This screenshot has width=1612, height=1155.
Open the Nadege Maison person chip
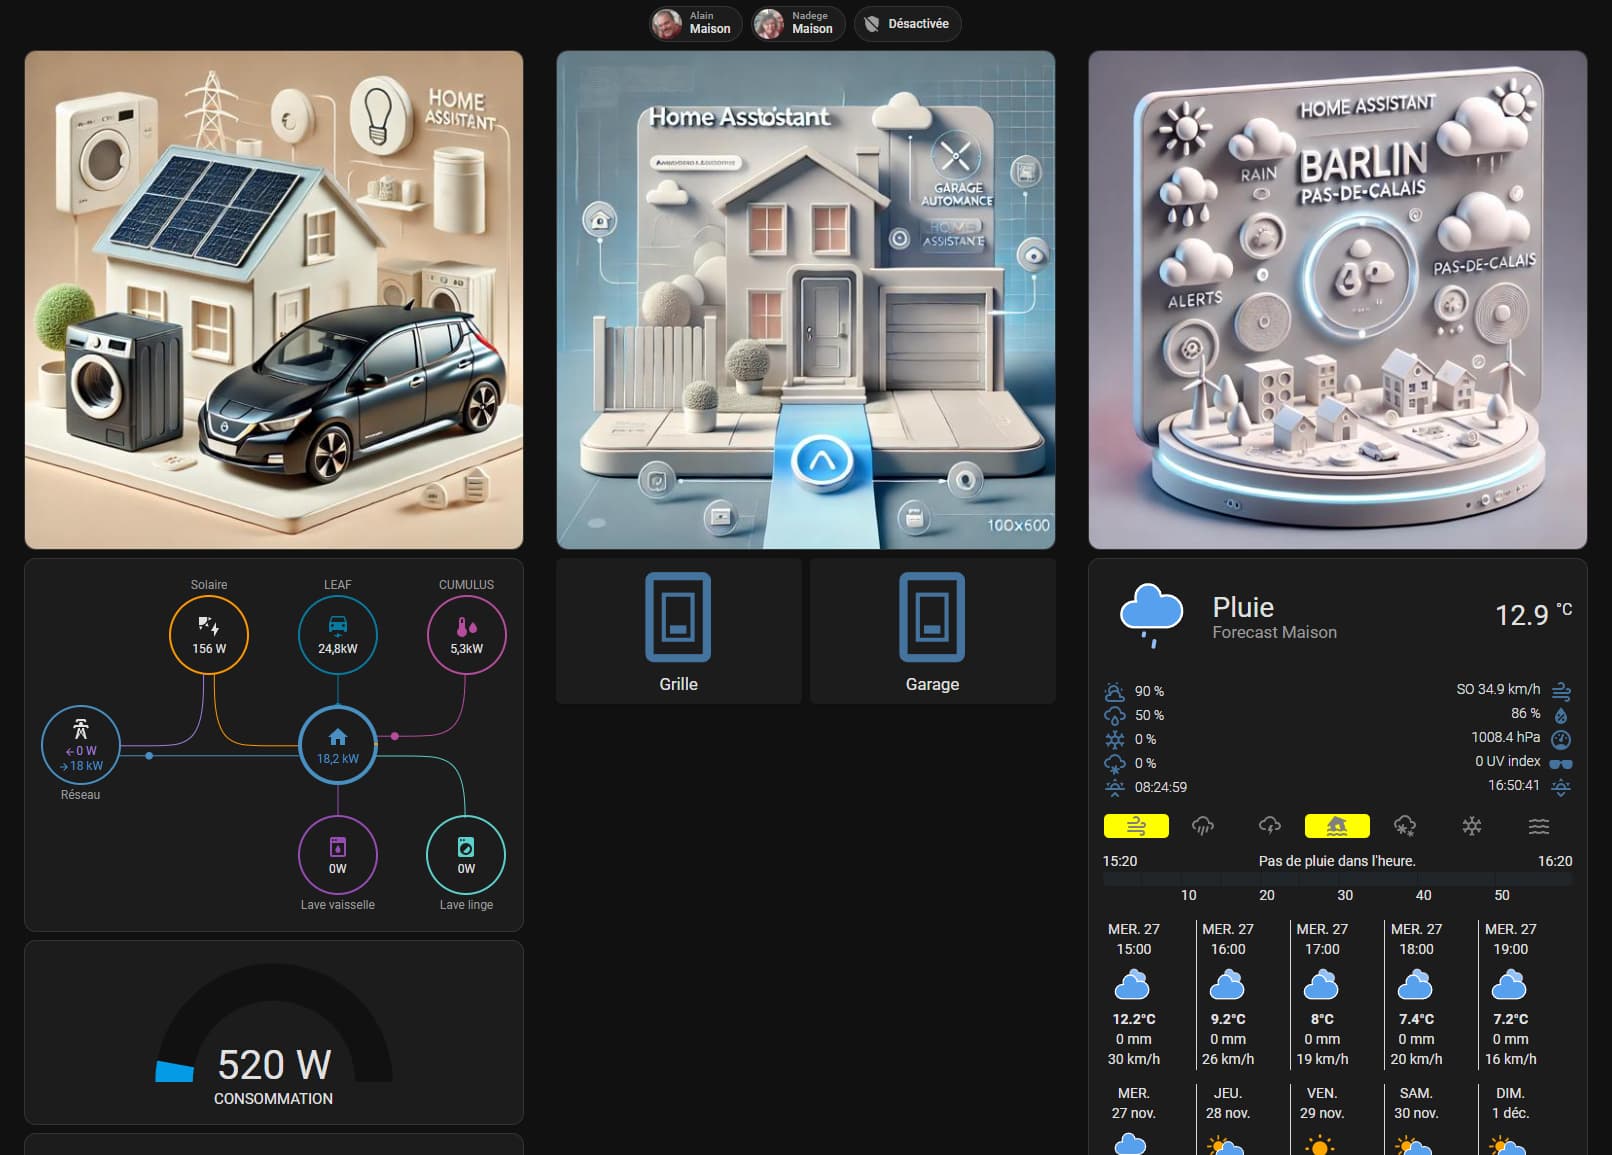[798, 23]
